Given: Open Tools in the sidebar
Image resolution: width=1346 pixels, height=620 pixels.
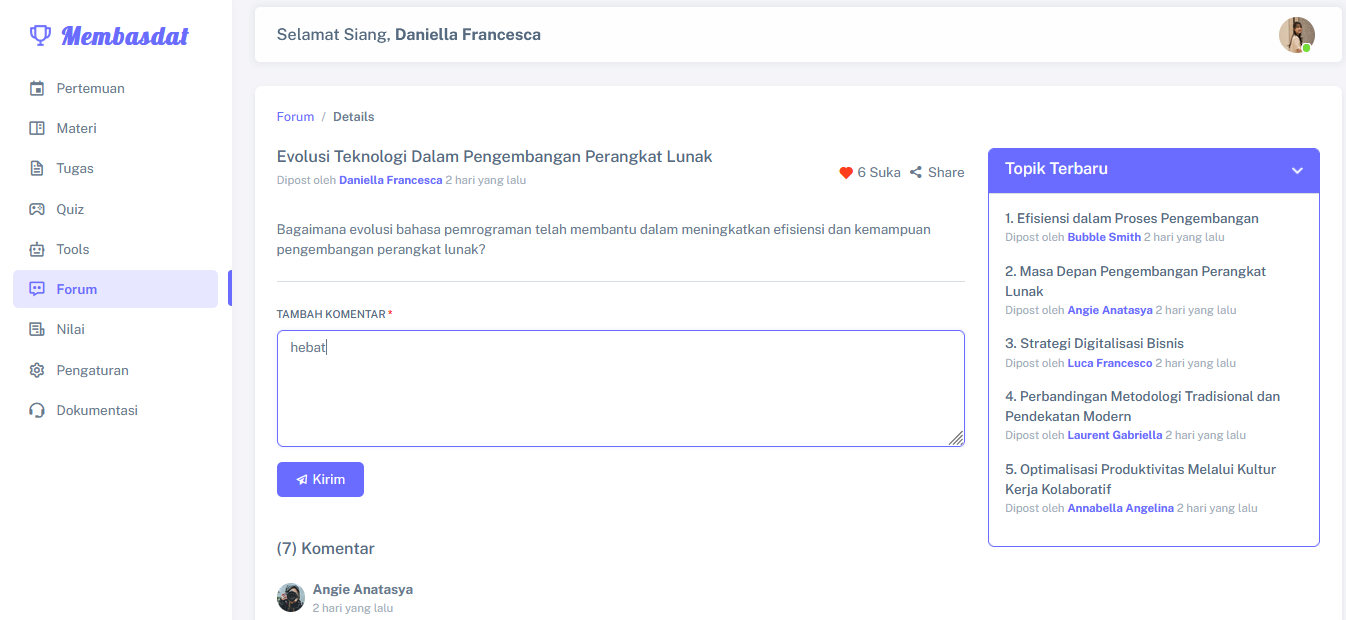Looking at the screenshot, I should point(115,249).
